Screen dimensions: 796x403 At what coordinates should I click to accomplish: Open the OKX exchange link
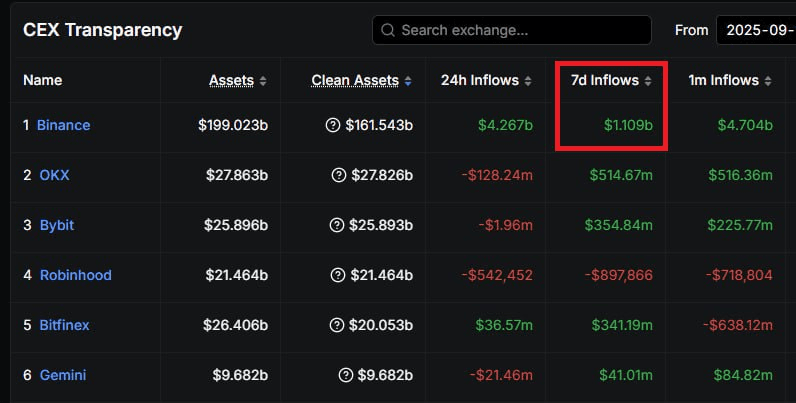tap(54, 176)
